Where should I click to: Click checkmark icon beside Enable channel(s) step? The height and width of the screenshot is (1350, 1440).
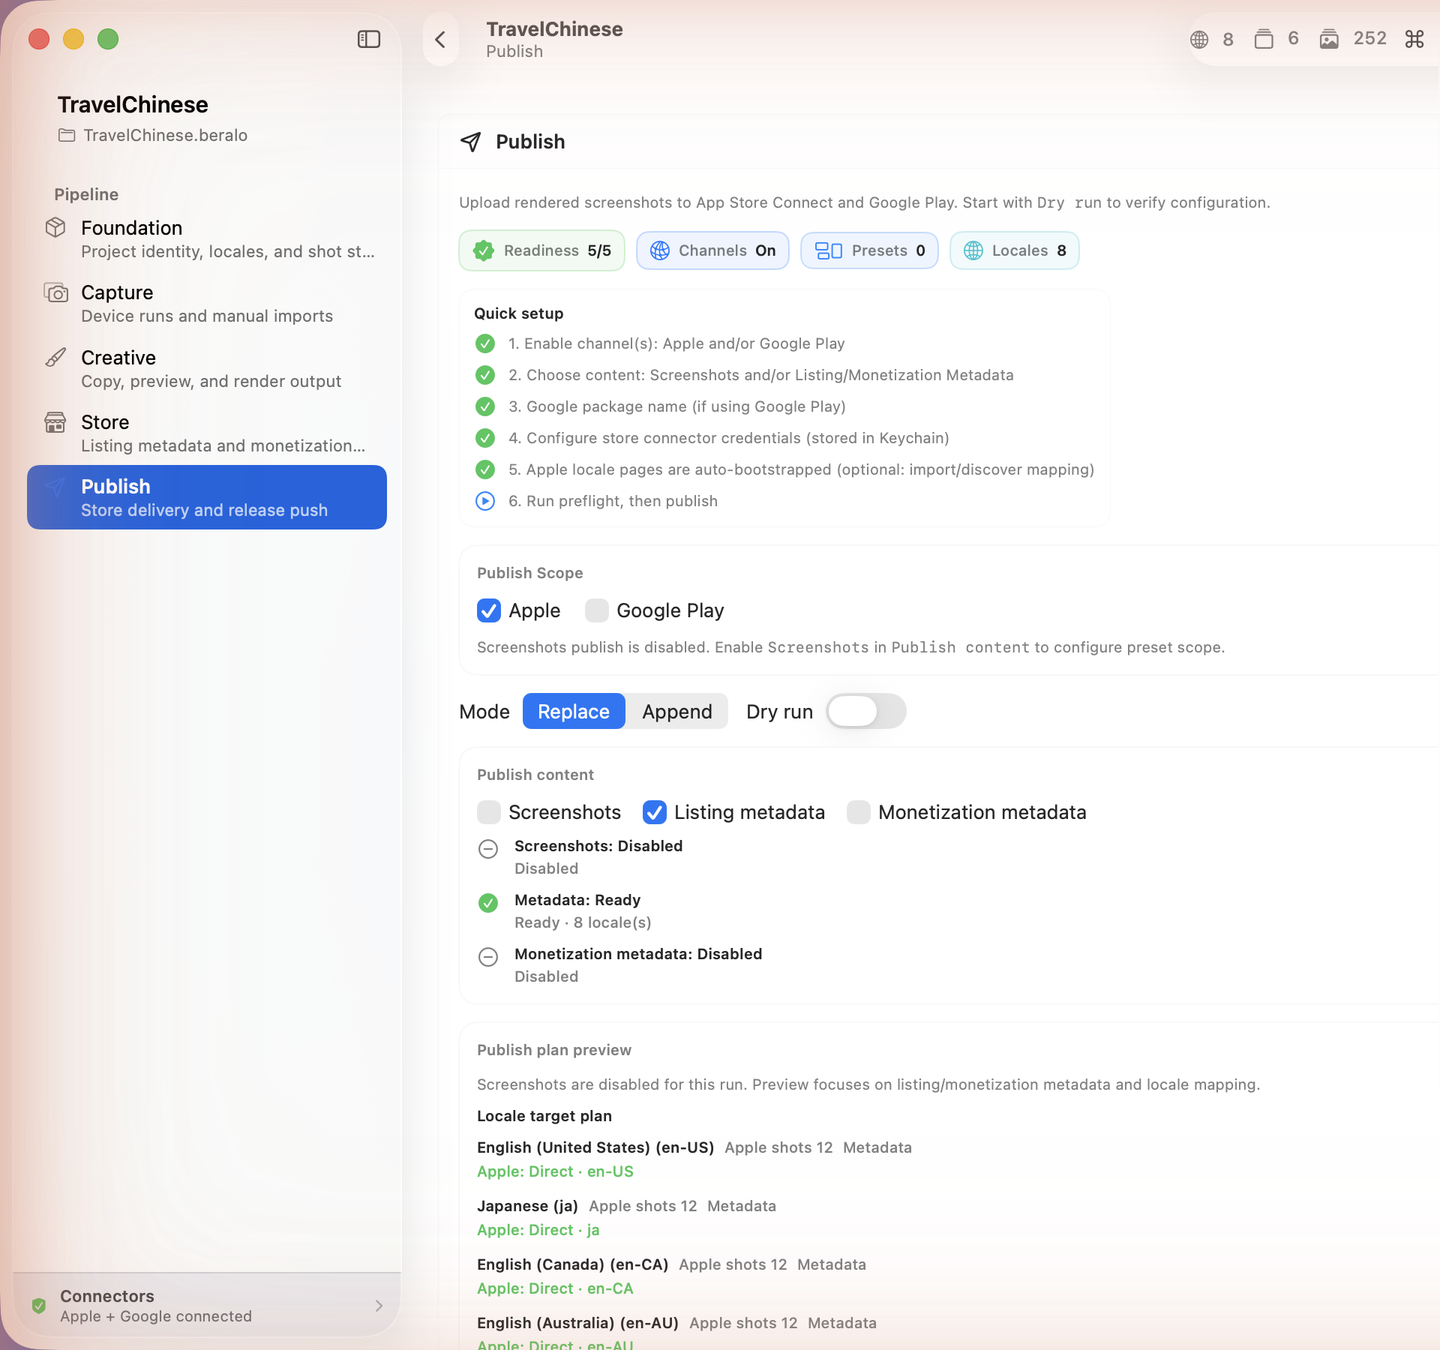coord(485,344)
